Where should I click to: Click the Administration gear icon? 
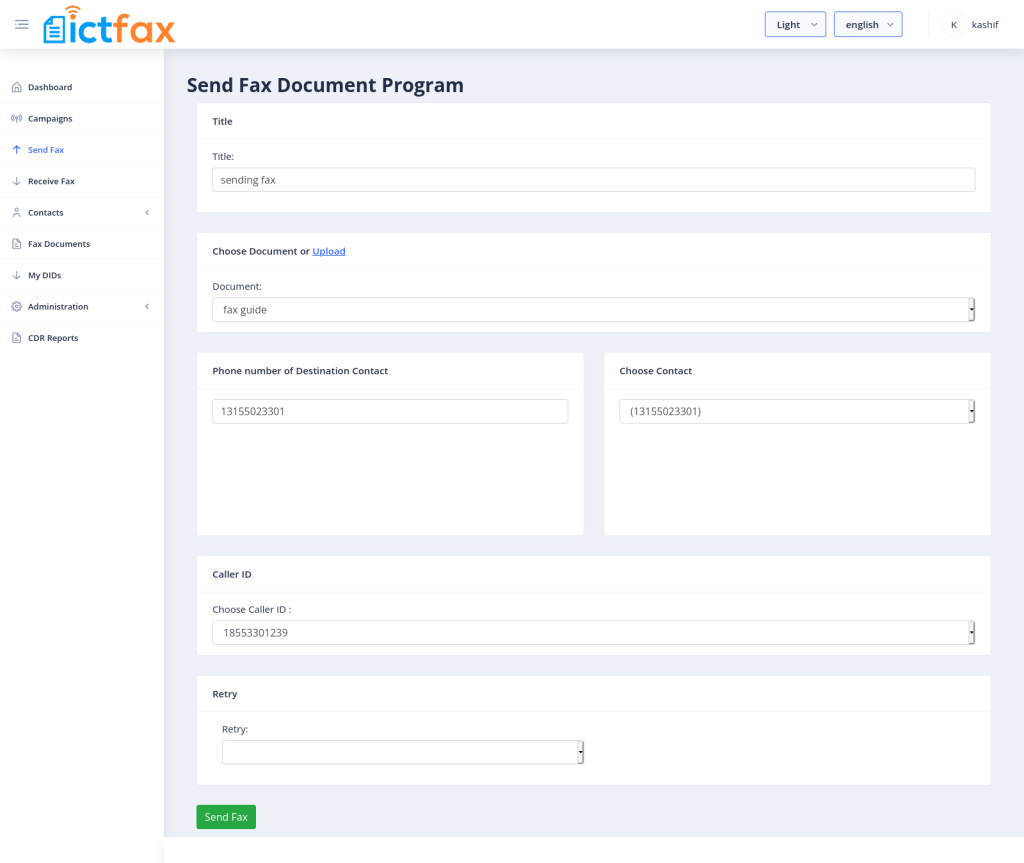click(x=17, y=306)
